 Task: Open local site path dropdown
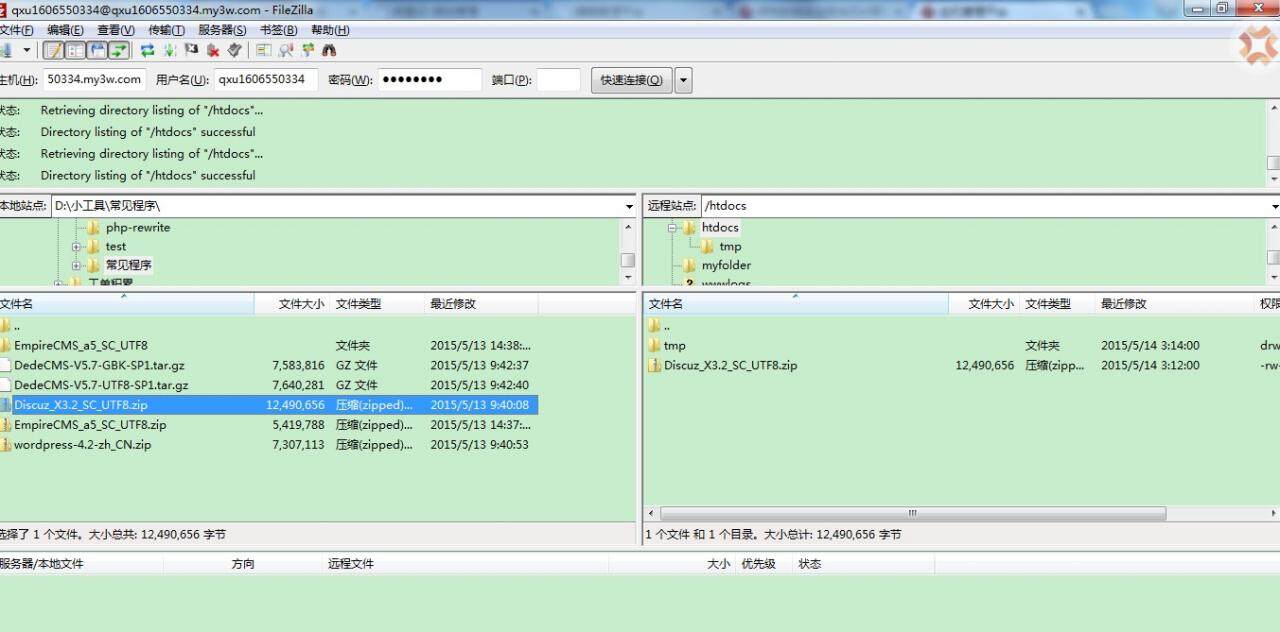click(629, 206)
